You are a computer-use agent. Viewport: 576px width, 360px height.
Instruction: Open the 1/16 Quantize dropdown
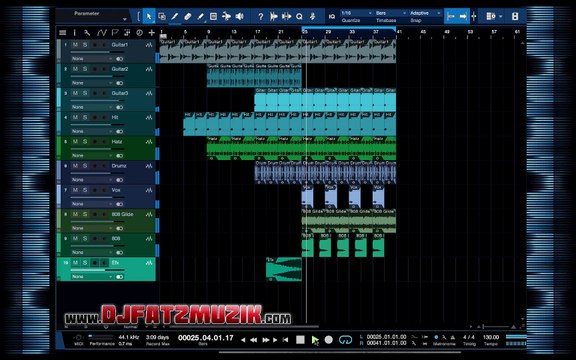tap(356, 13)
